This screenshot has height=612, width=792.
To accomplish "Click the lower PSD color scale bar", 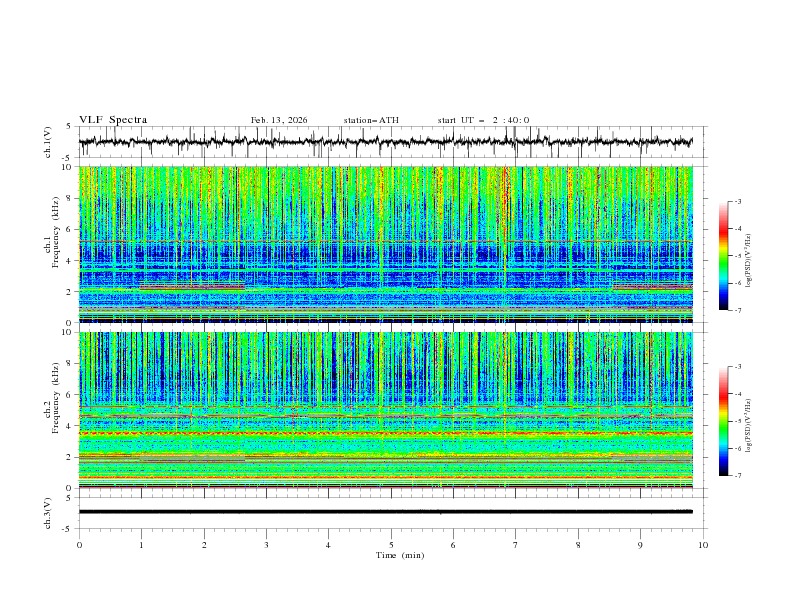I will pyautogui.click(x=723, y=421).
